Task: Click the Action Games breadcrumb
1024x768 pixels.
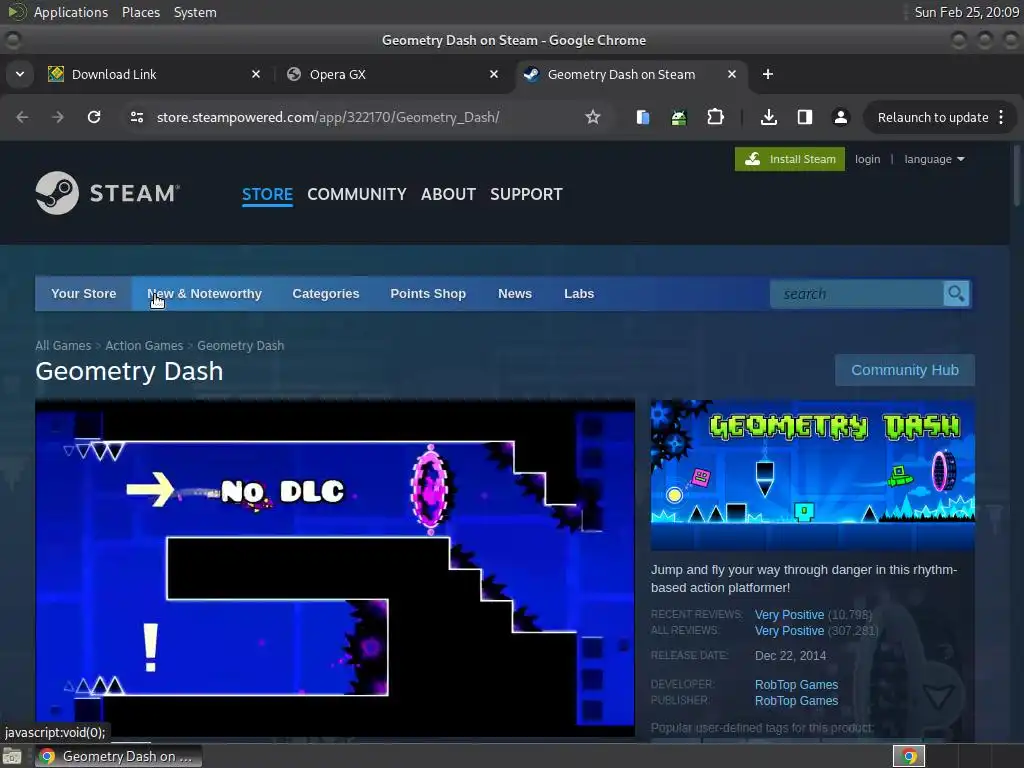Action: click(144, 345)
